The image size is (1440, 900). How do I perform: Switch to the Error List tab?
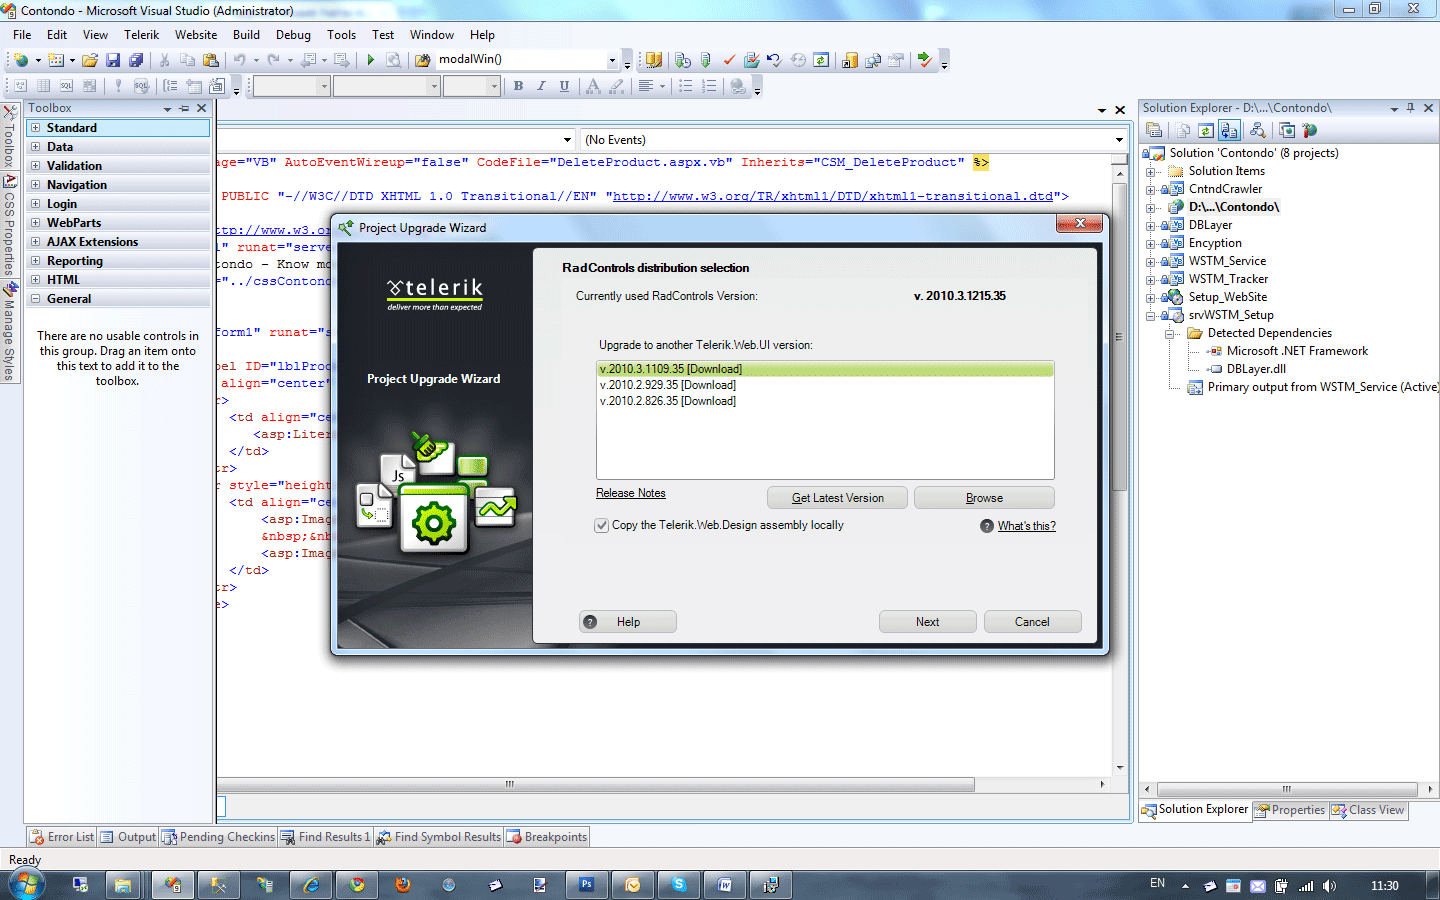62,837
